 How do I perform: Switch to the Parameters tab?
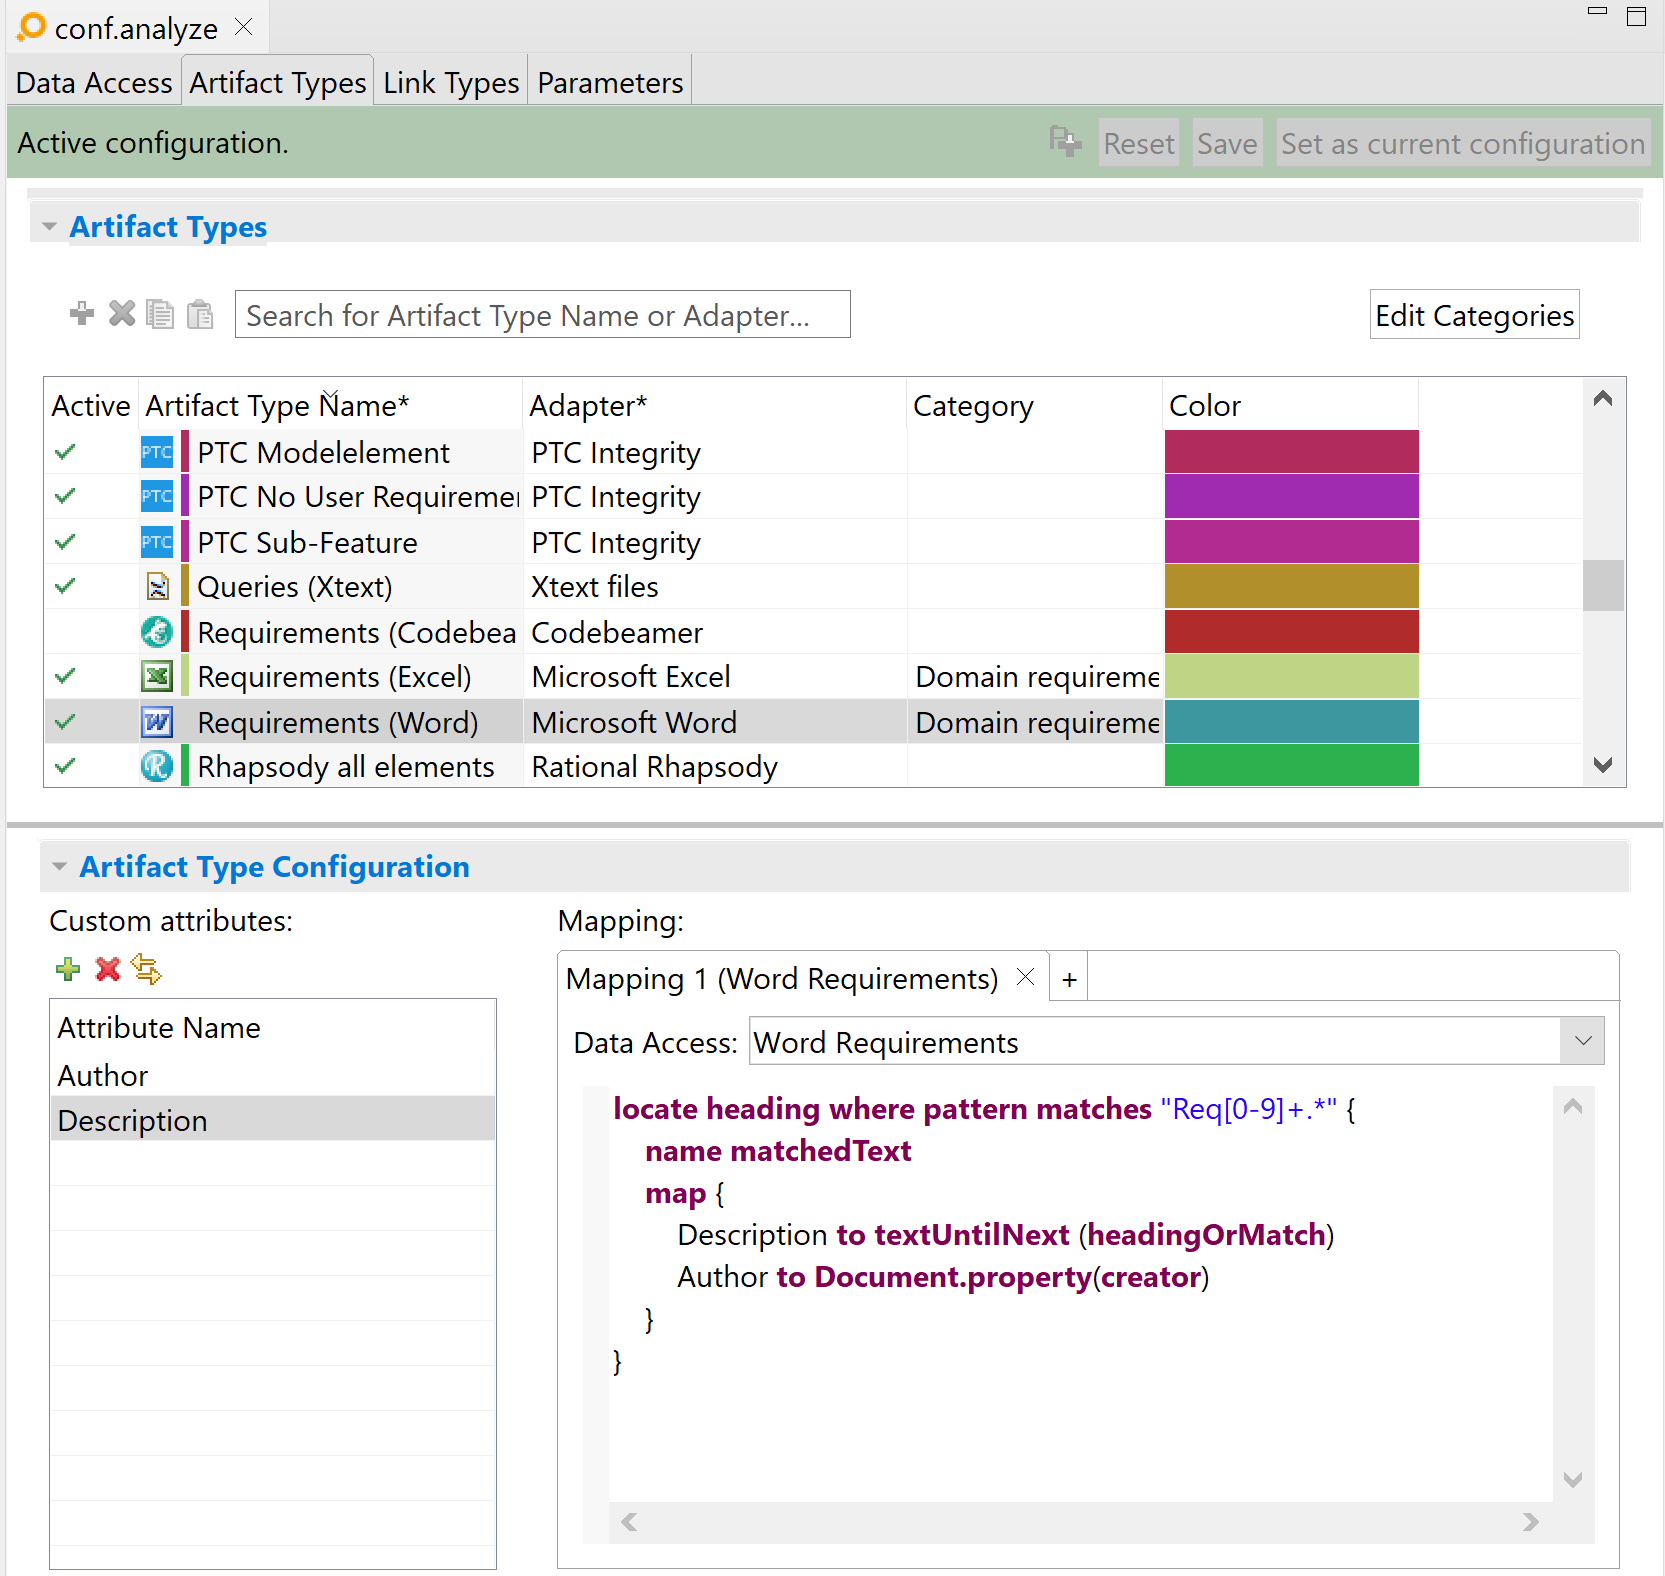coord(610,82)
